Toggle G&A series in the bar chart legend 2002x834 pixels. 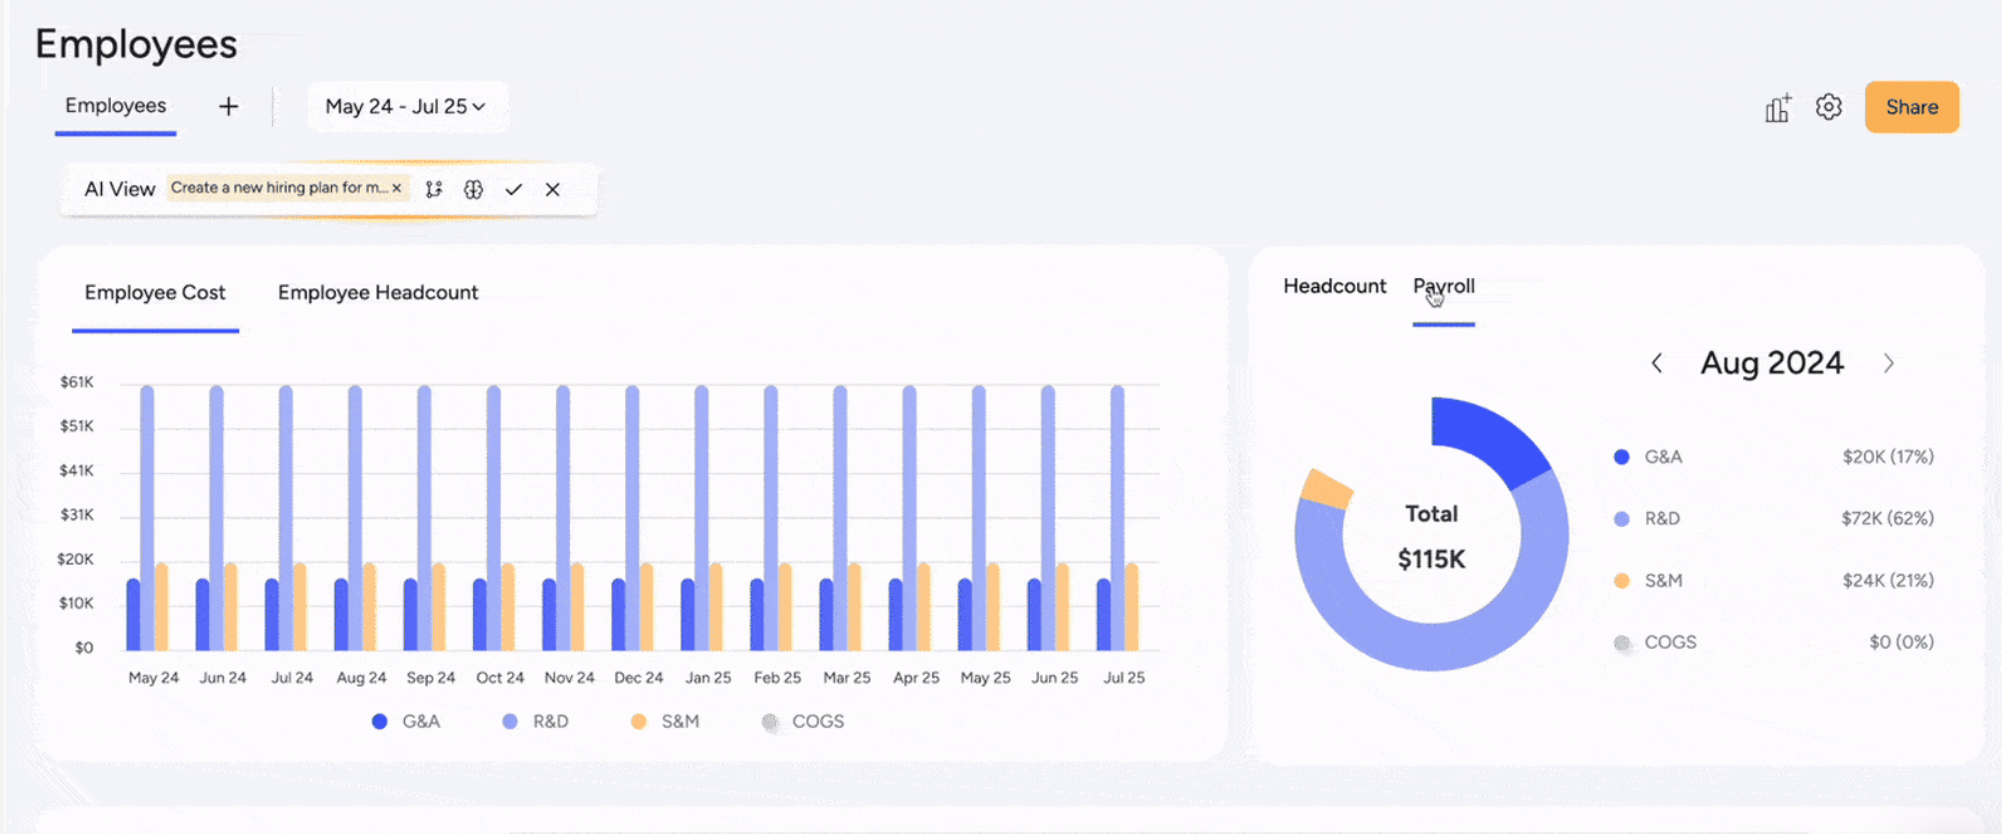406,721
